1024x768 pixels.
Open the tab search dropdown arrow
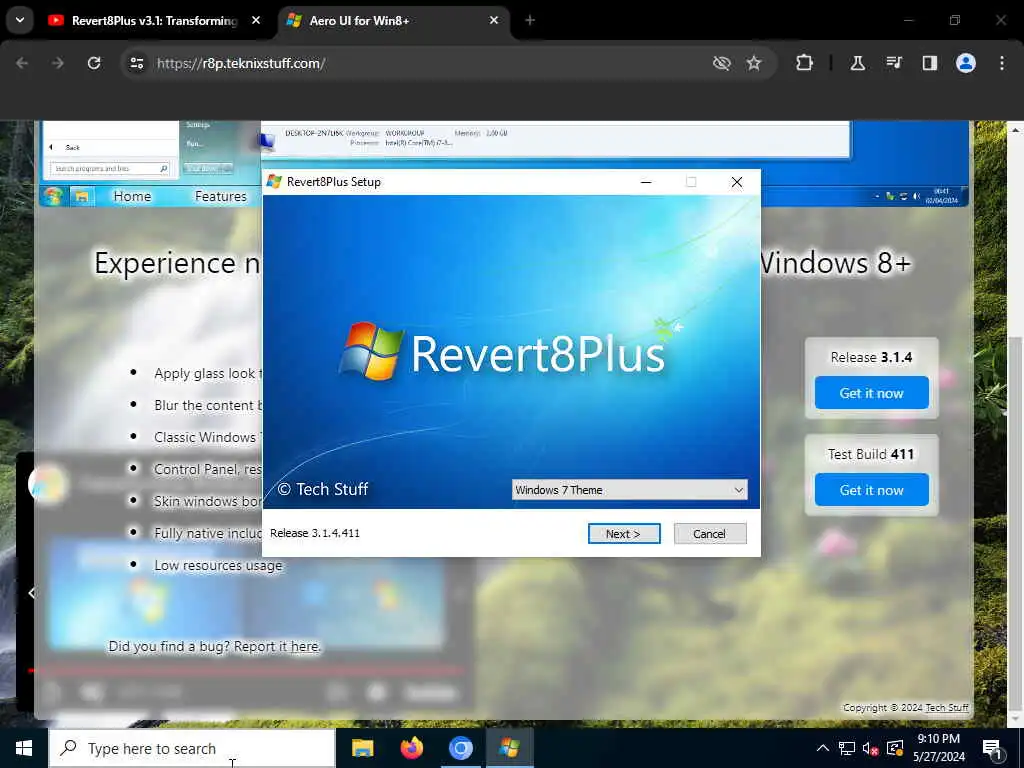click(20, 20)
